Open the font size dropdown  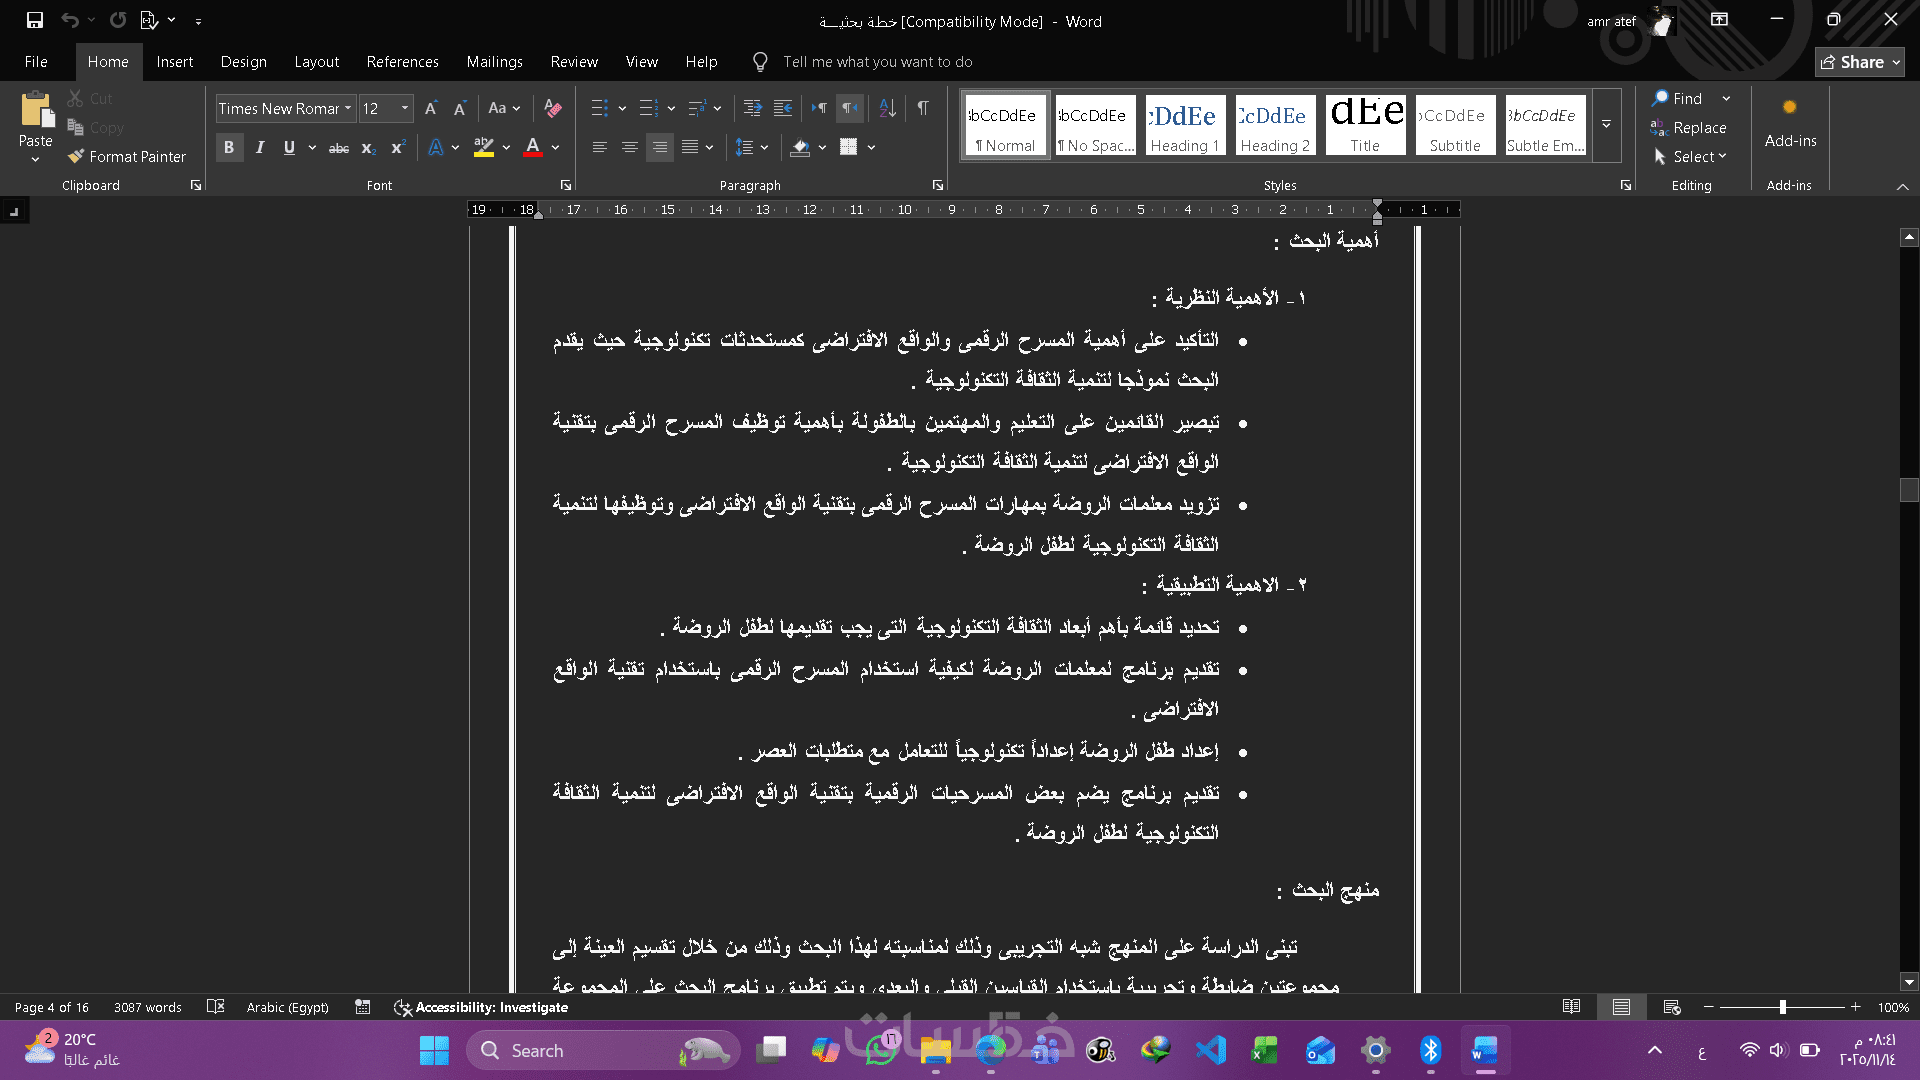click(405, 108)
